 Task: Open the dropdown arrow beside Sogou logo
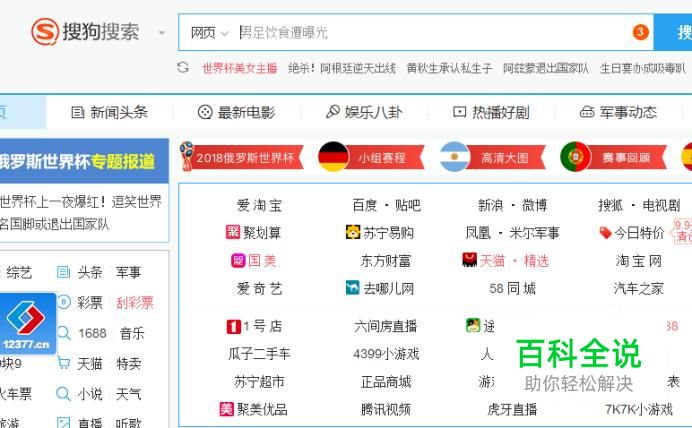coord(162,33)
